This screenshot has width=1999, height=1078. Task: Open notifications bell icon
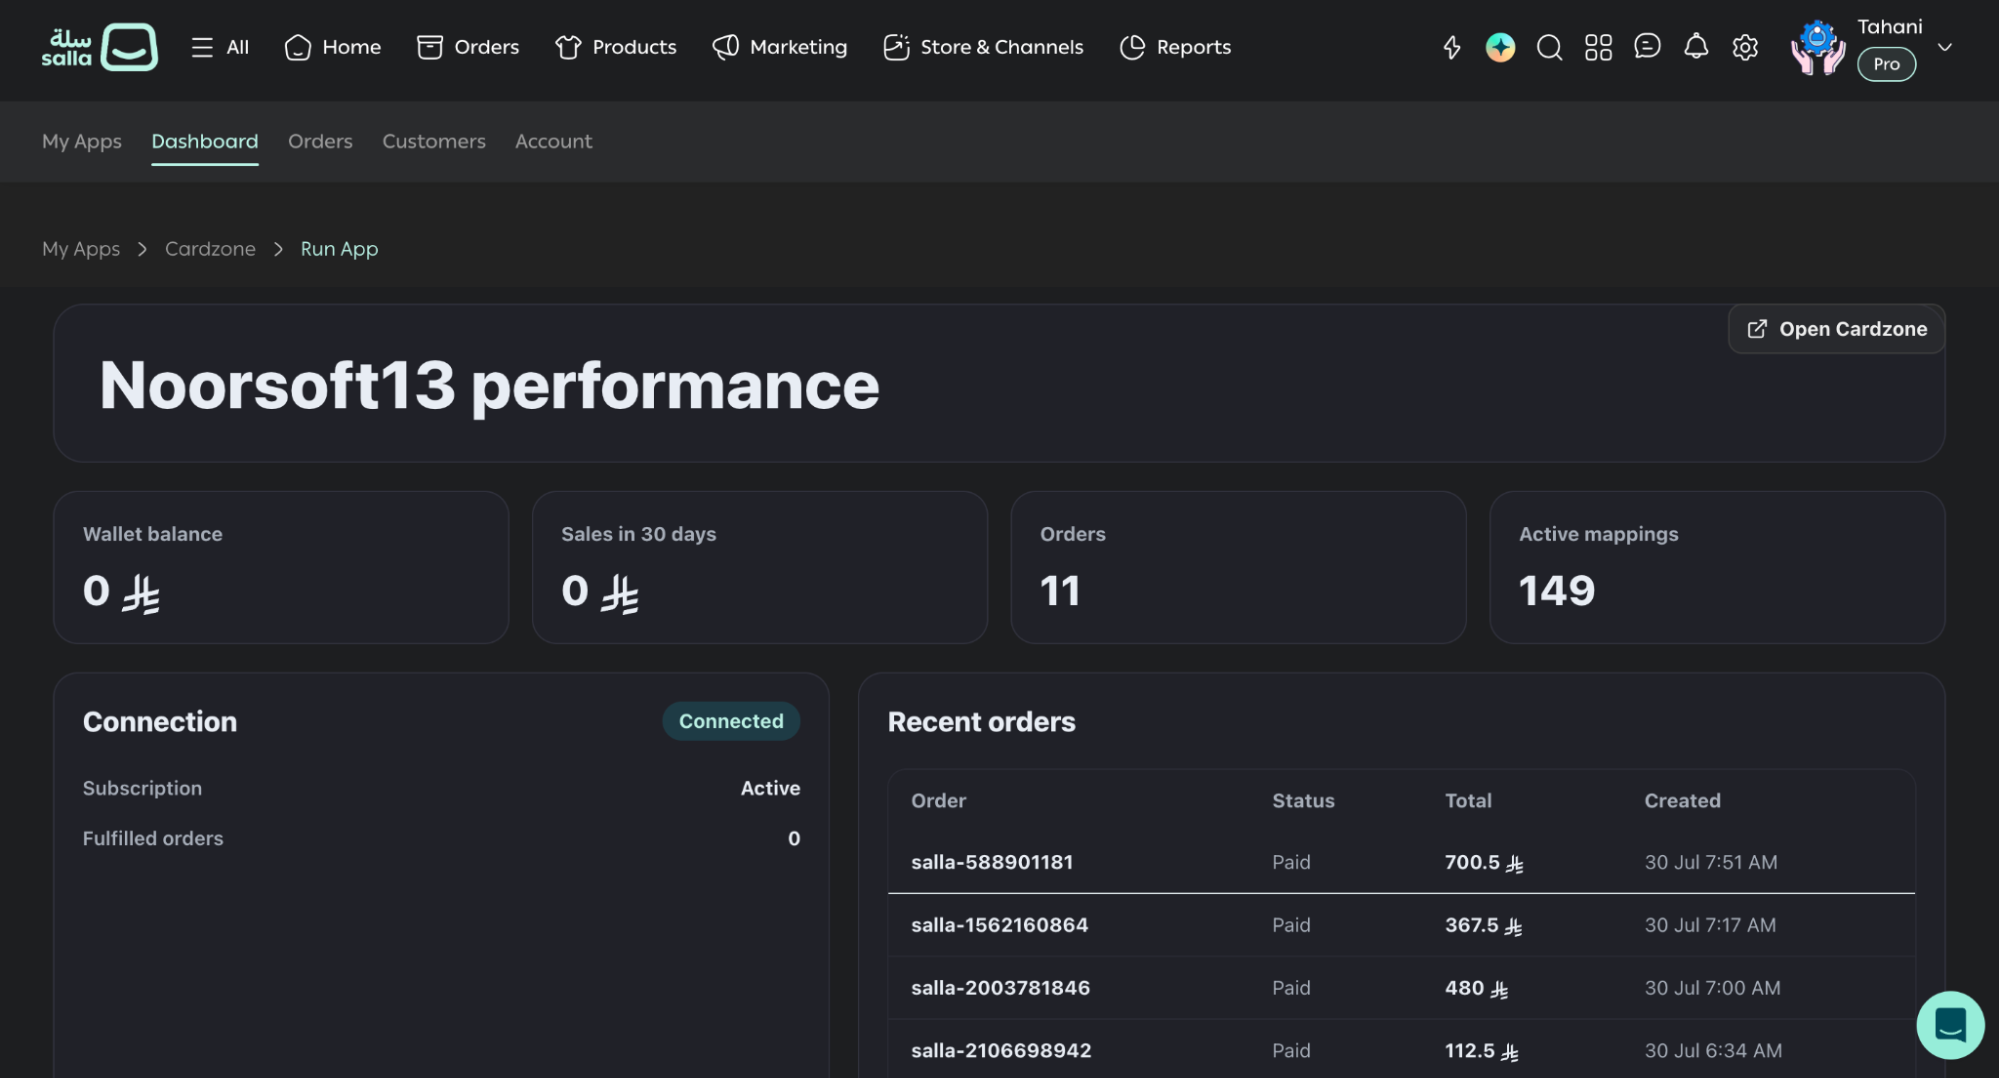[x=1696, y=46]
